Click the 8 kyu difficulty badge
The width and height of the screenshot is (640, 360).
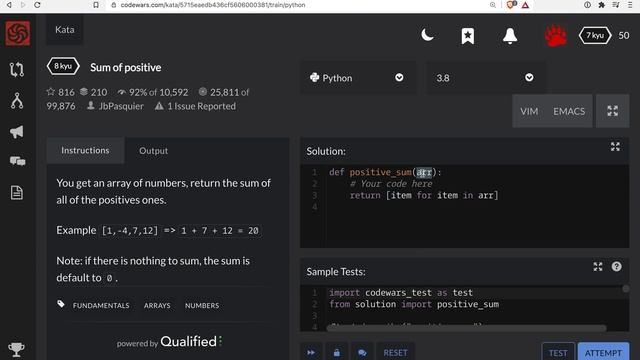[x=63, y=66]
